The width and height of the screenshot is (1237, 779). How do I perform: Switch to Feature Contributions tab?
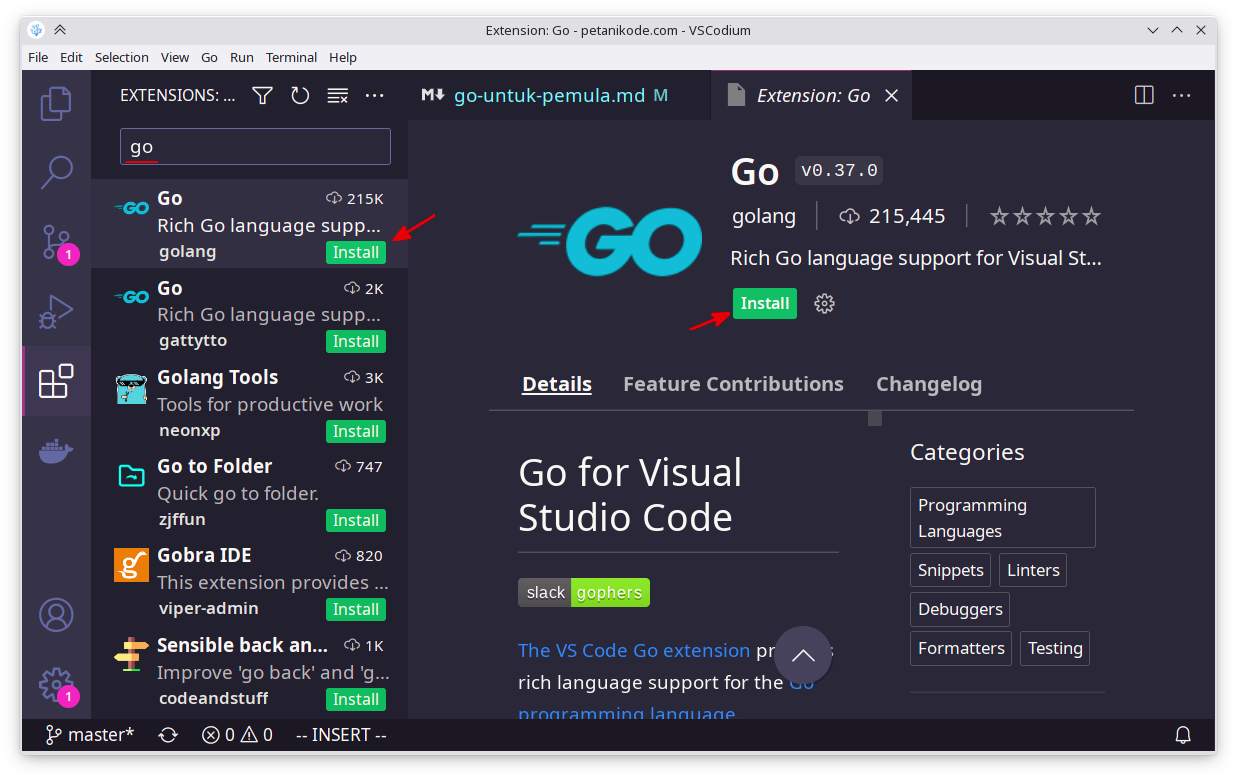tap(733, 384)
